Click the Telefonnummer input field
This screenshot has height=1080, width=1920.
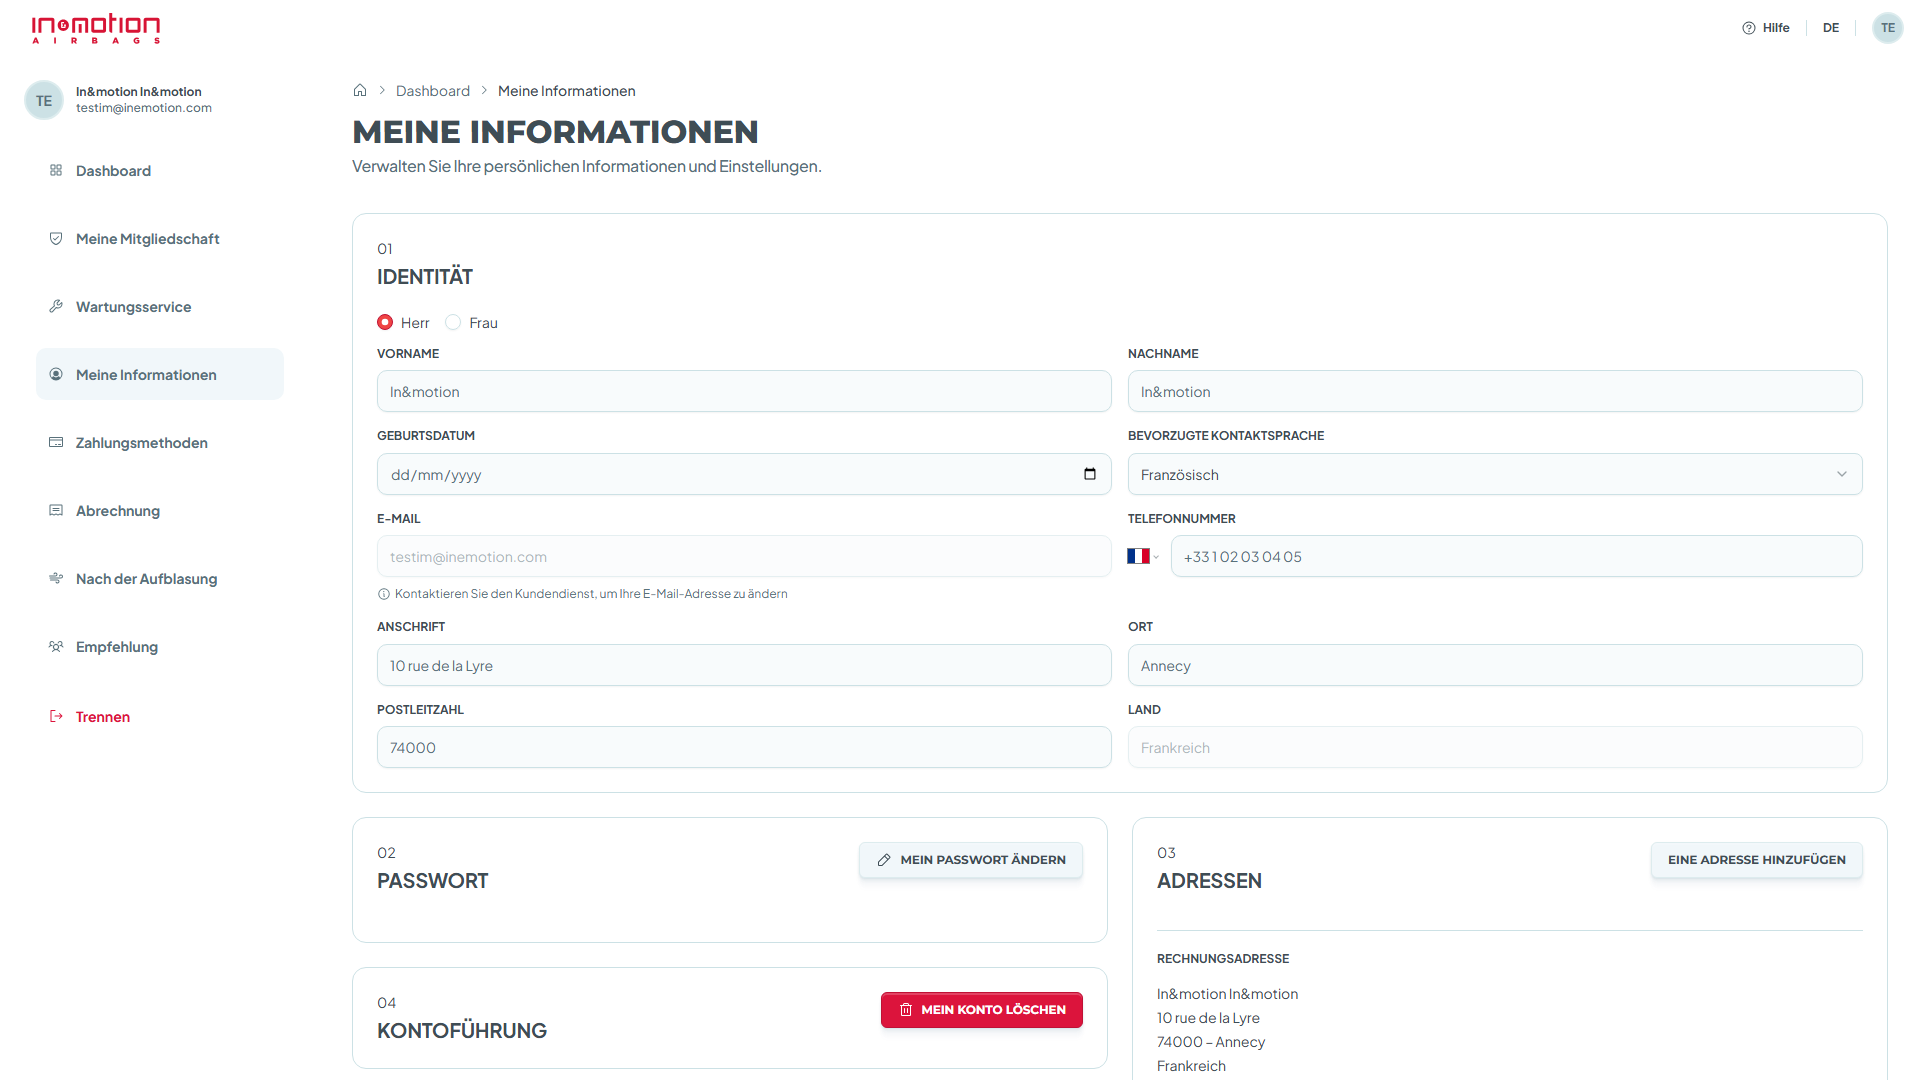tap(1516, 556)
